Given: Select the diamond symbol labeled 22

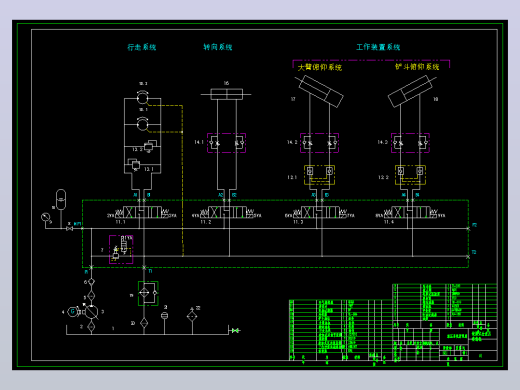Looking at the screenshot, I should [192, 315].
